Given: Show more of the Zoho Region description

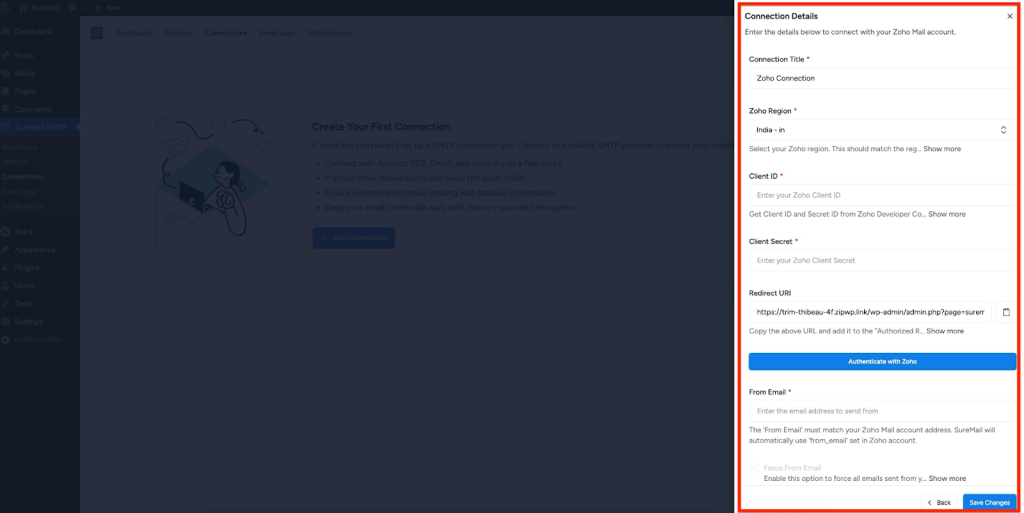Looking at the screenshot, I should tap(942, 149).
